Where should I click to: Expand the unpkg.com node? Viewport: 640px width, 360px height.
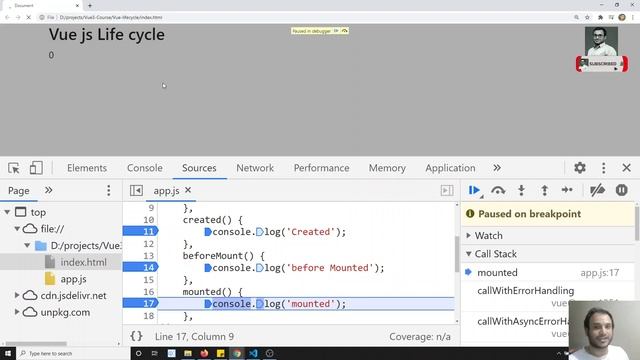click(17, 312)
